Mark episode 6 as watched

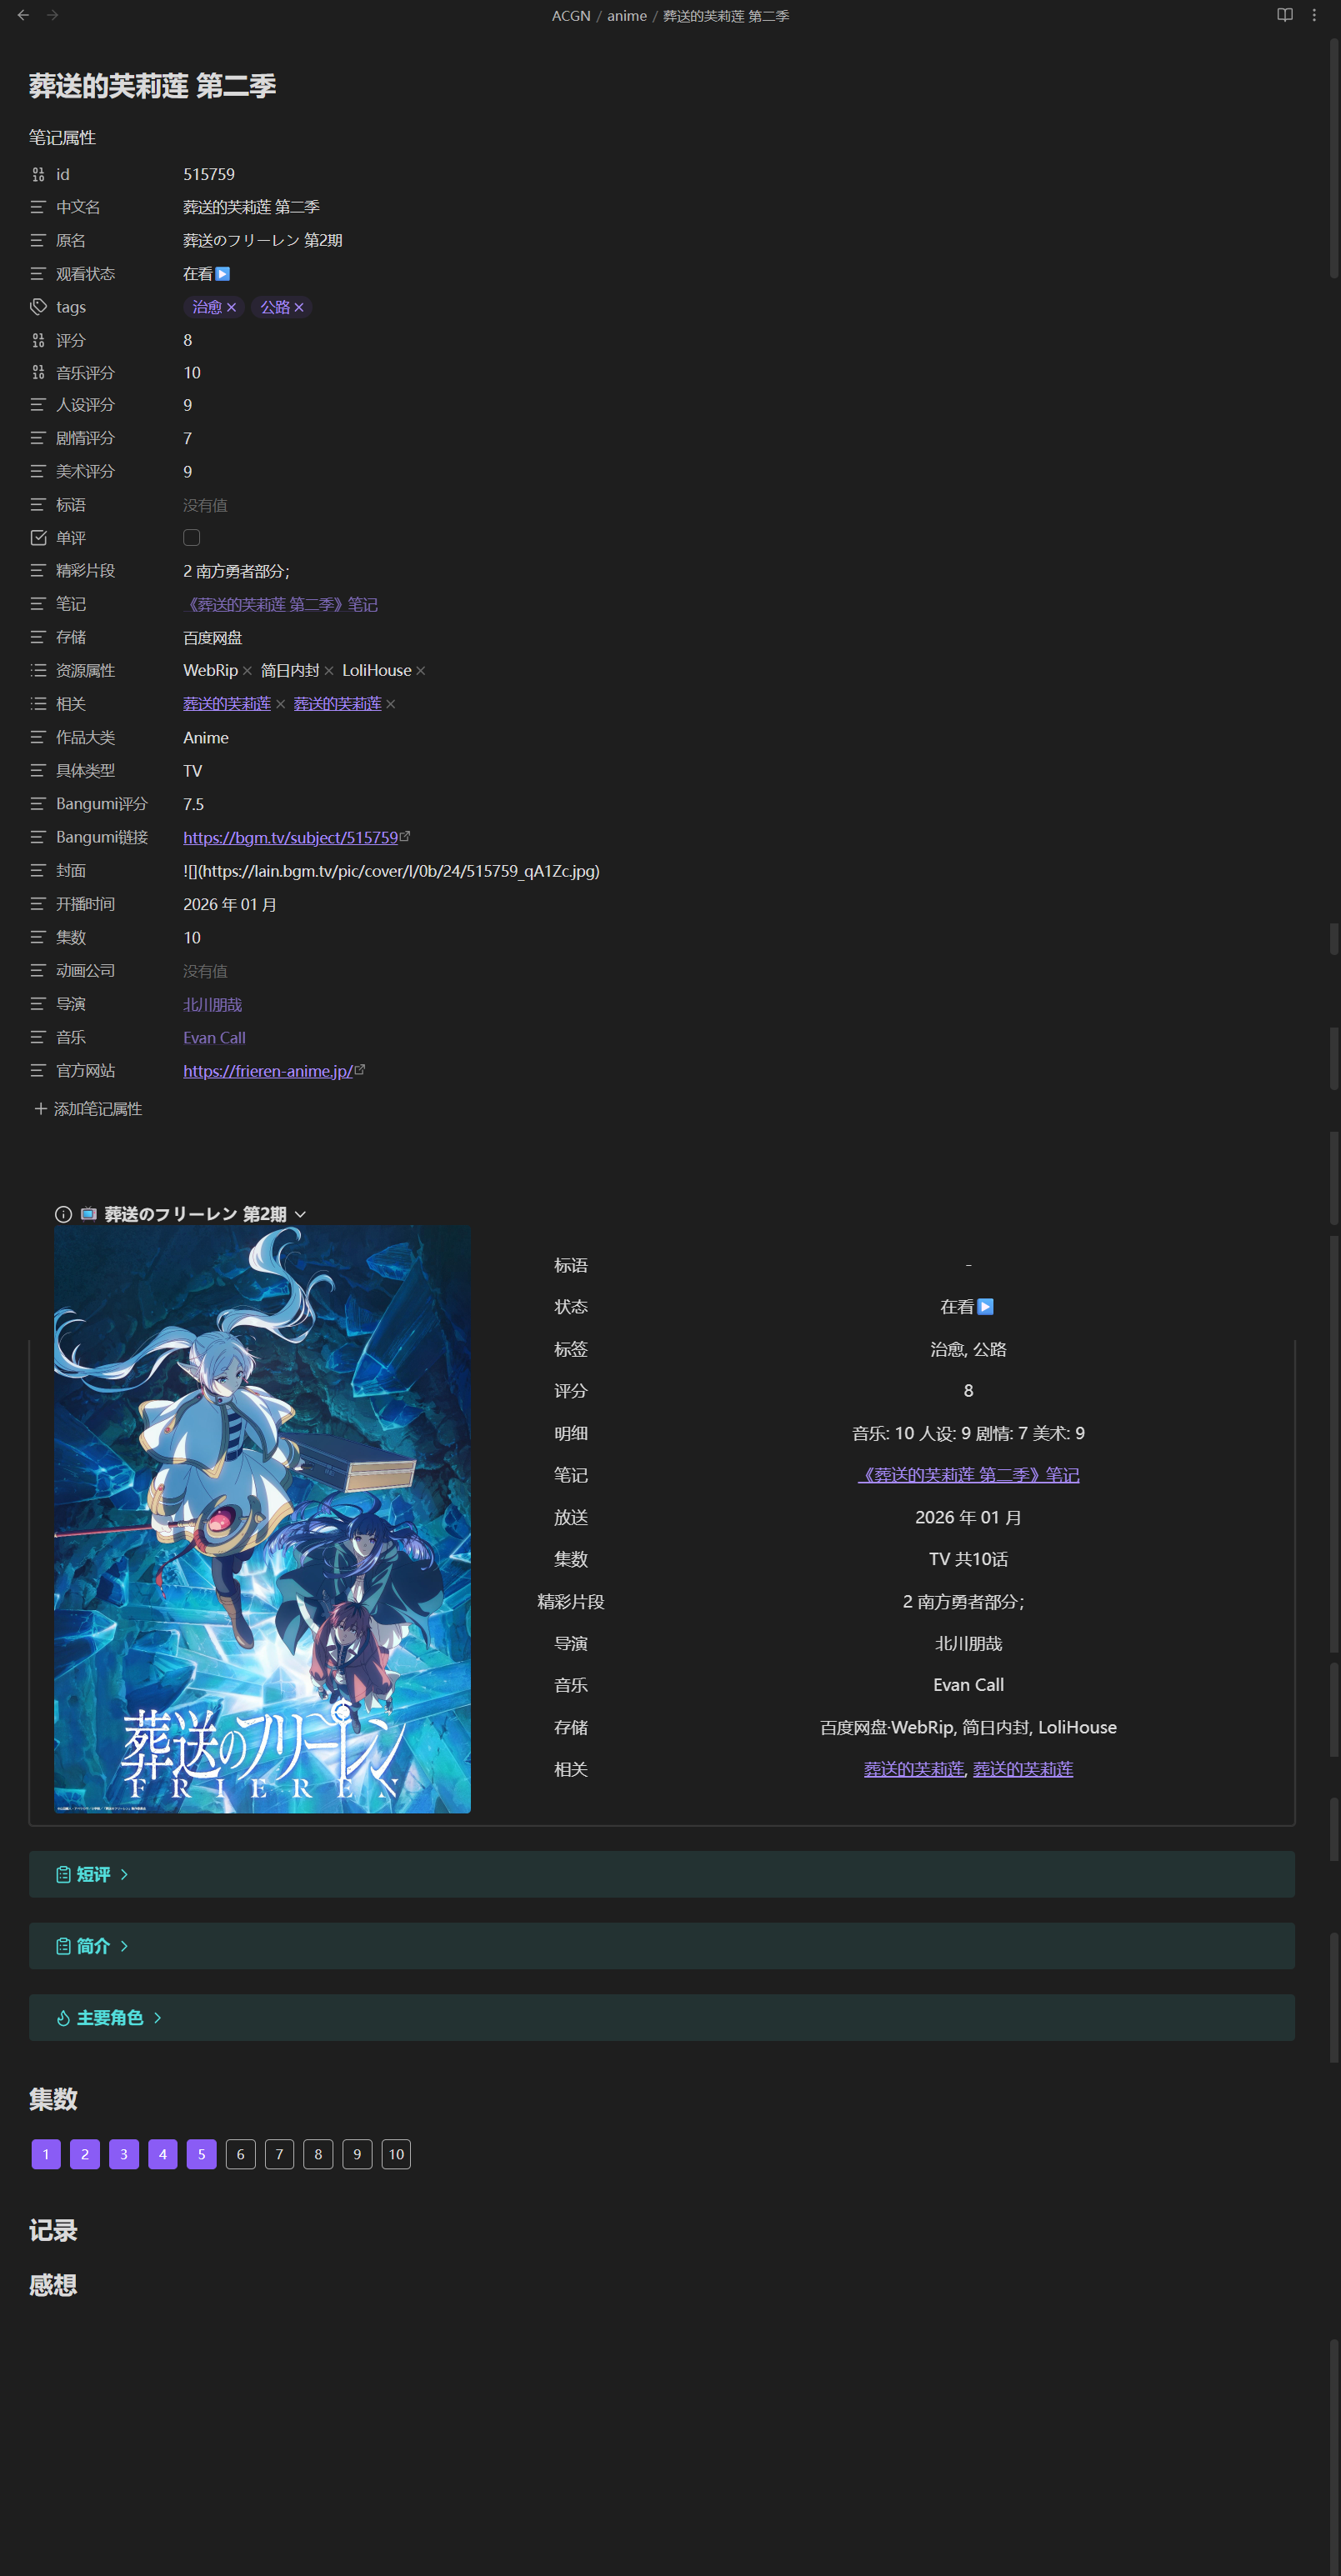click(241, 2154)
